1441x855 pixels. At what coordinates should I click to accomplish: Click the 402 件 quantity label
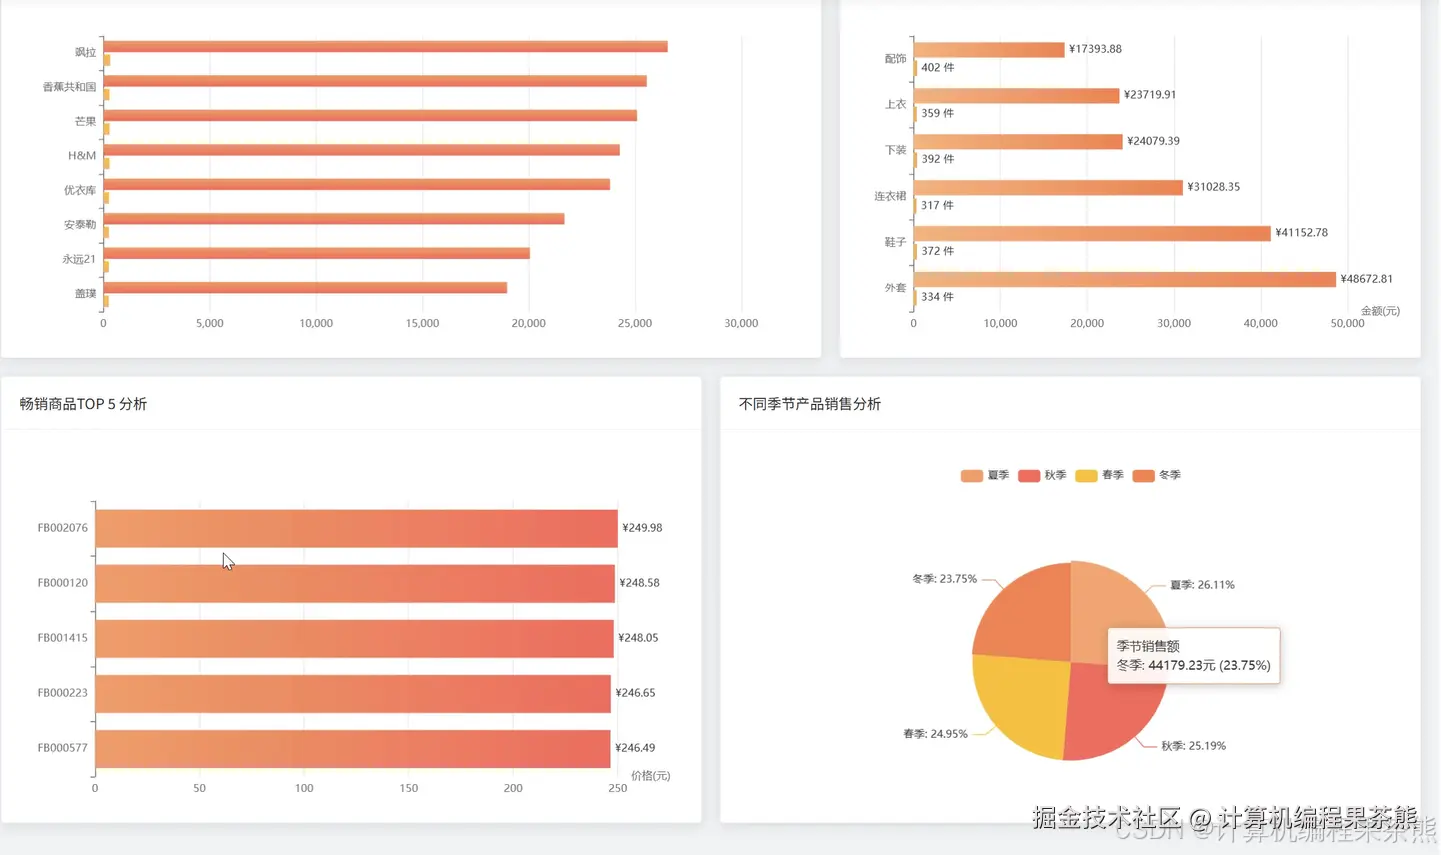[937, 68]
